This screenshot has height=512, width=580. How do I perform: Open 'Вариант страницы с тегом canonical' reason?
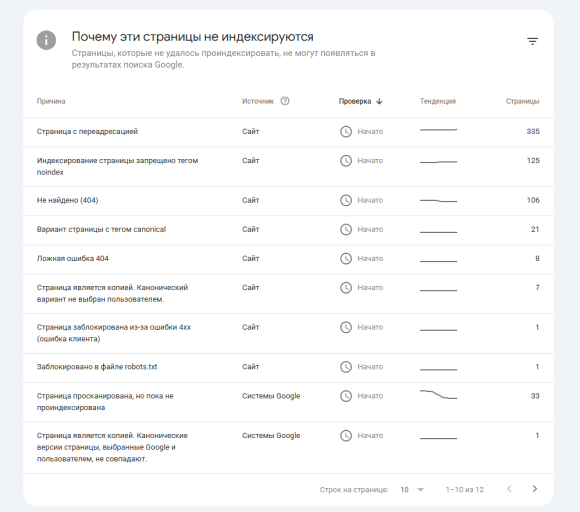[289, 229]
